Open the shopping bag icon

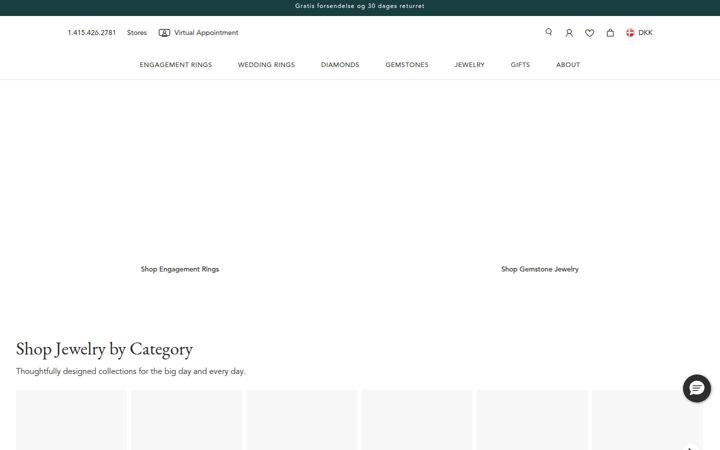tap(610, 33)
